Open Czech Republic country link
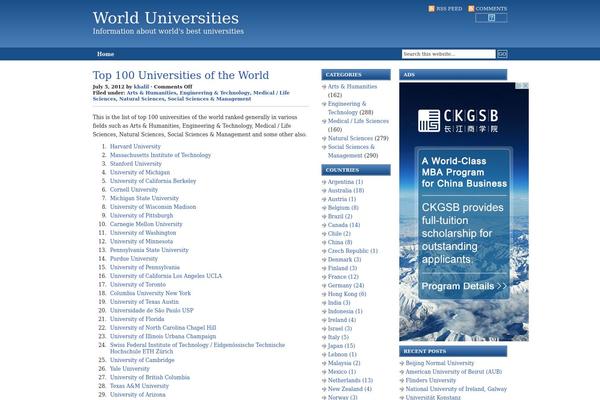Screen dimensions: 600x400 tap(348, 251)
